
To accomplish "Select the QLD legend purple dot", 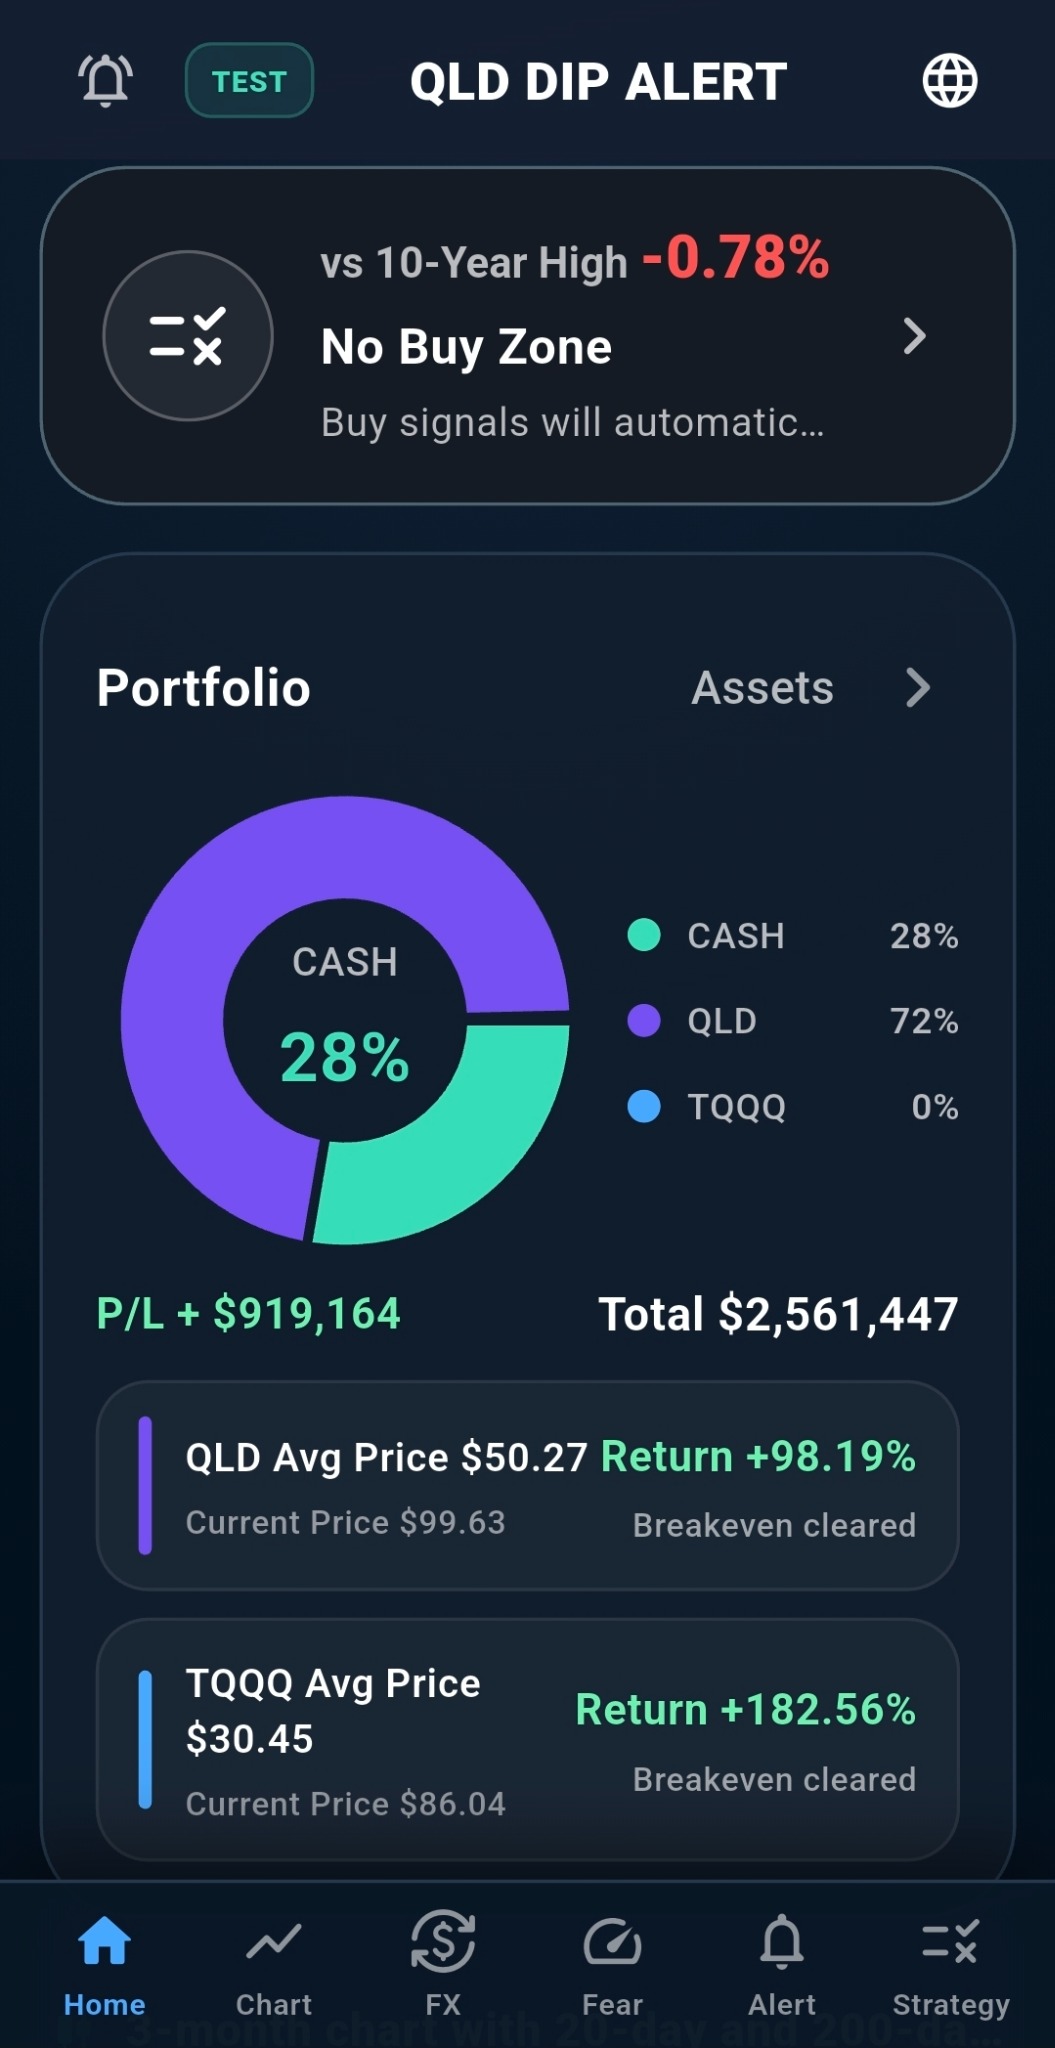I will coord(644,1021).
